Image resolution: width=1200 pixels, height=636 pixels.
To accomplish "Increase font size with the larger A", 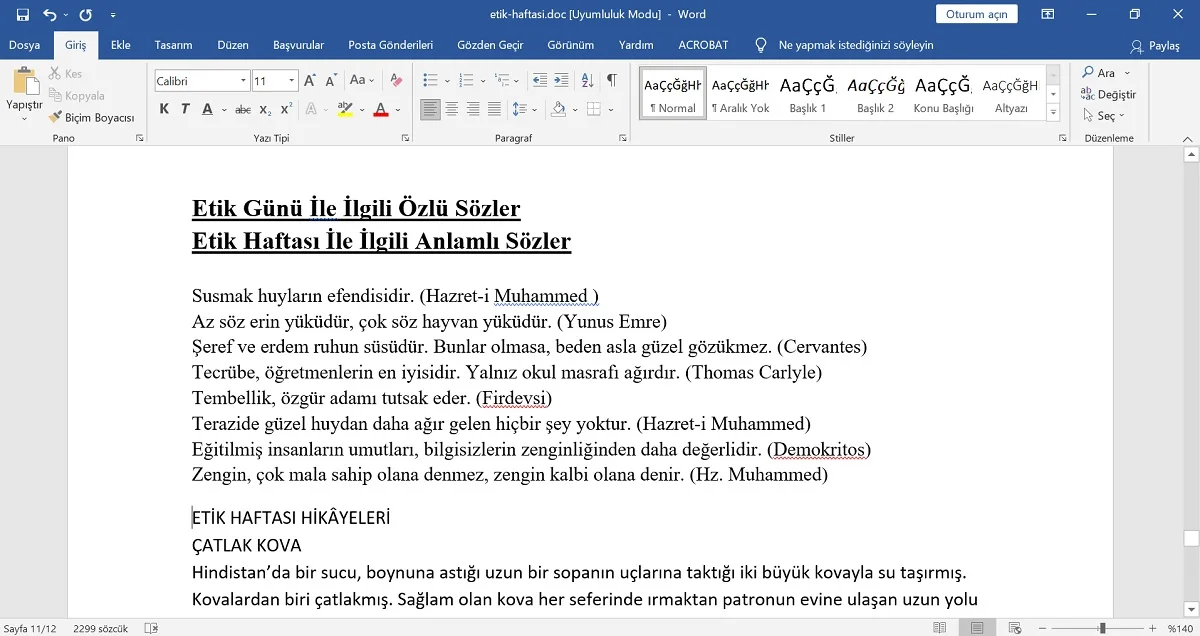I will [x=310, y=81].
